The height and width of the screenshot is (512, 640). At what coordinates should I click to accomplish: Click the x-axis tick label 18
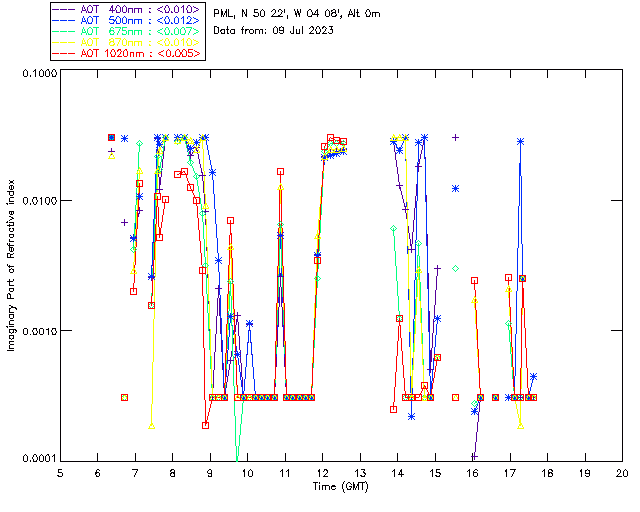pos(547,473)
